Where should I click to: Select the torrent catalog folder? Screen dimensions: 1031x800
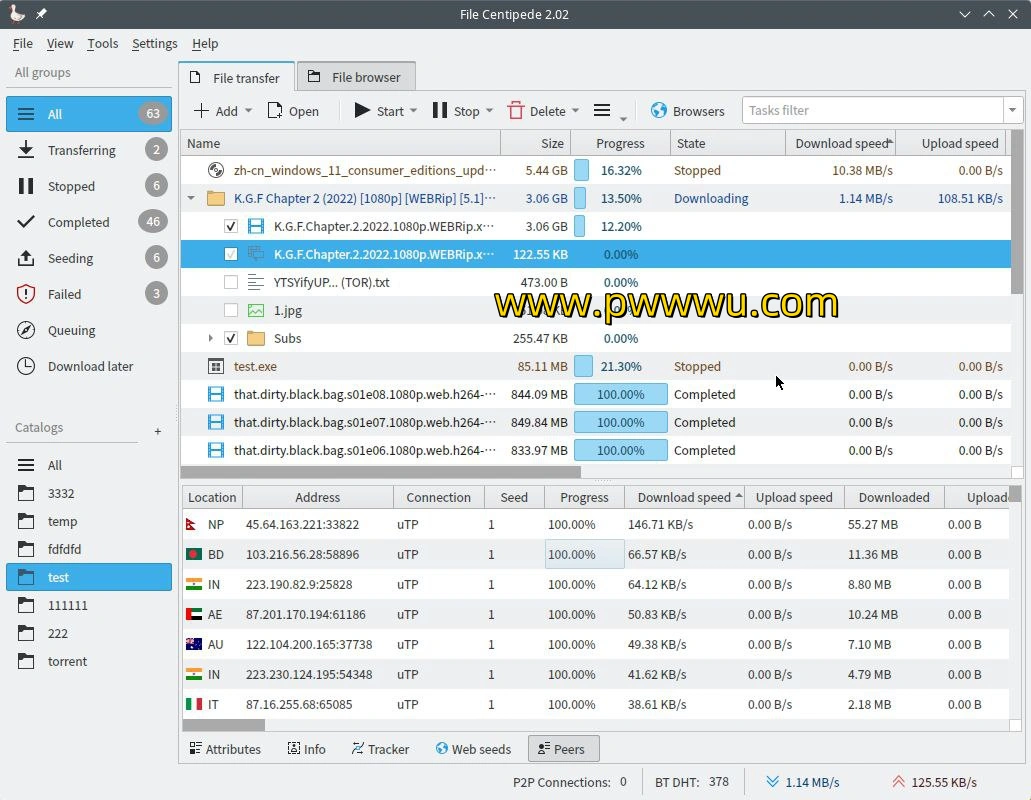[x=89, y=661]
